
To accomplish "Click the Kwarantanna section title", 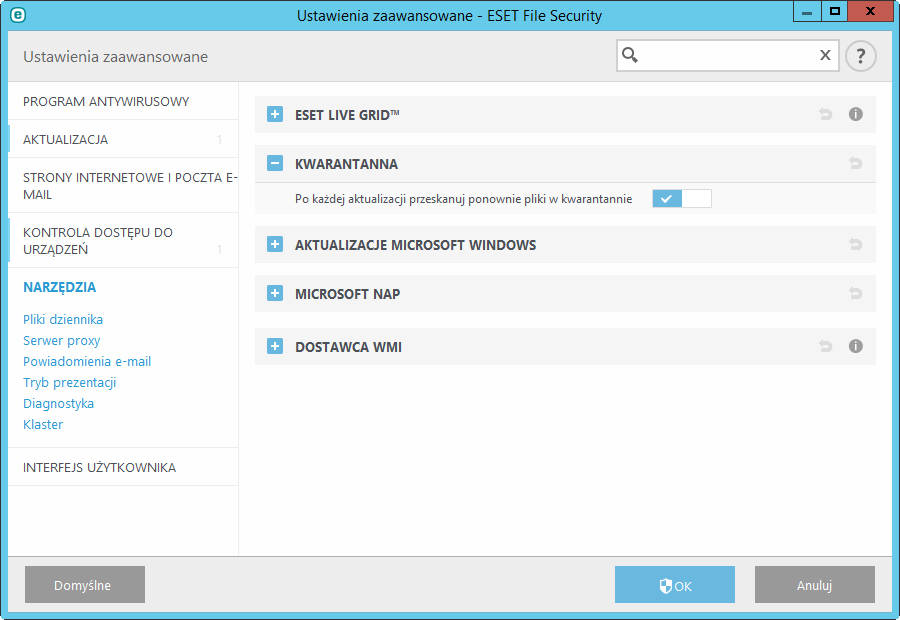I will 346,164.
